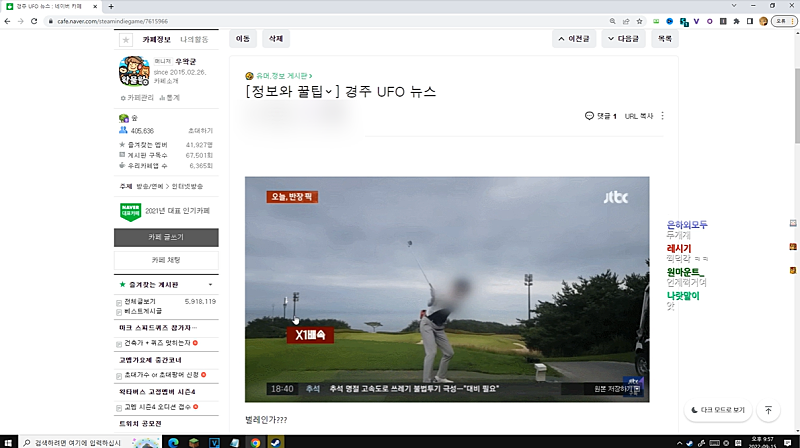Open the Windows Start menu

(x=8, y=442)
